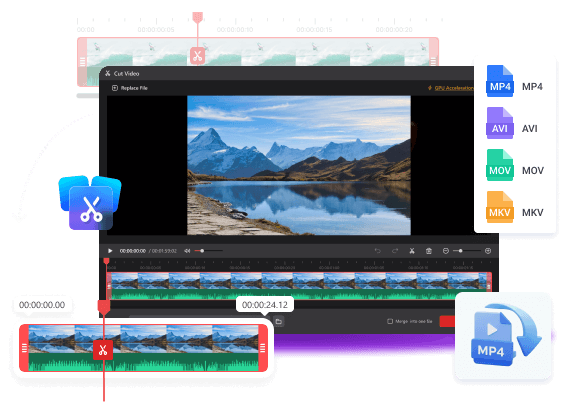Click the blue MP4 format icon
The height and width of the screenshot is (414, 580).
tap(500, 81)
